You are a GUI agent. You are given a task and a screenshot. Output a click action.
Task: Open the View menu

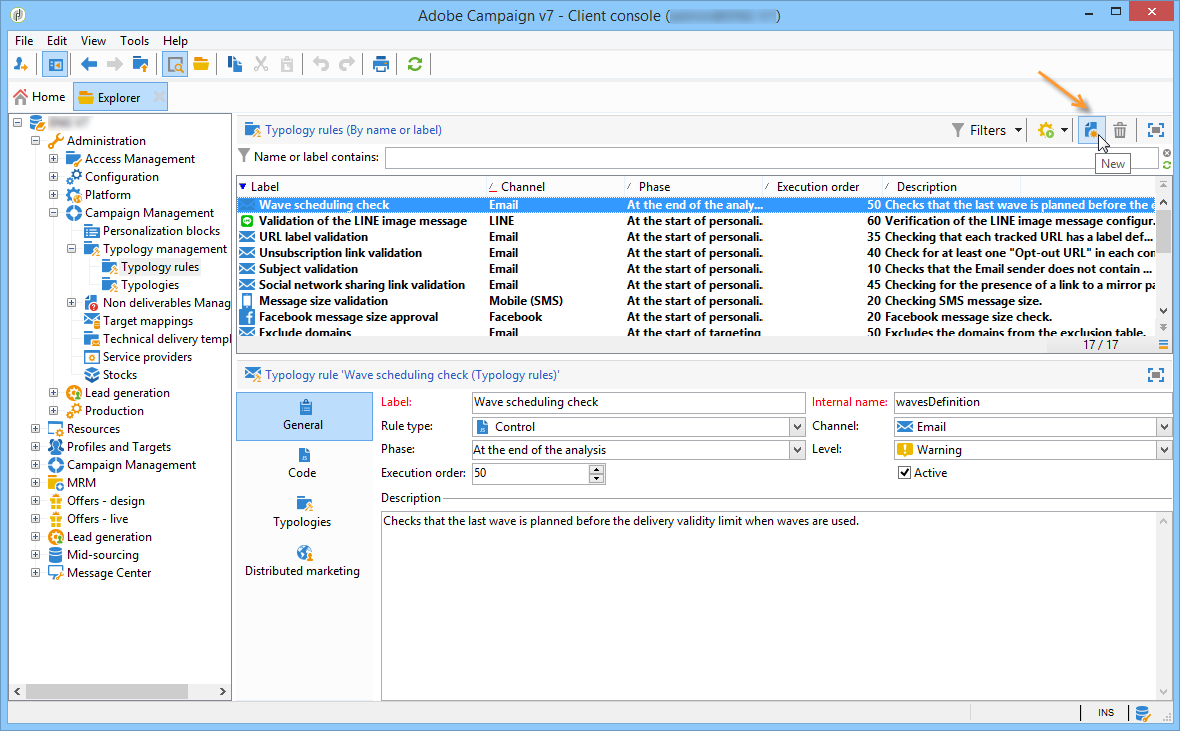coord(93,40)
